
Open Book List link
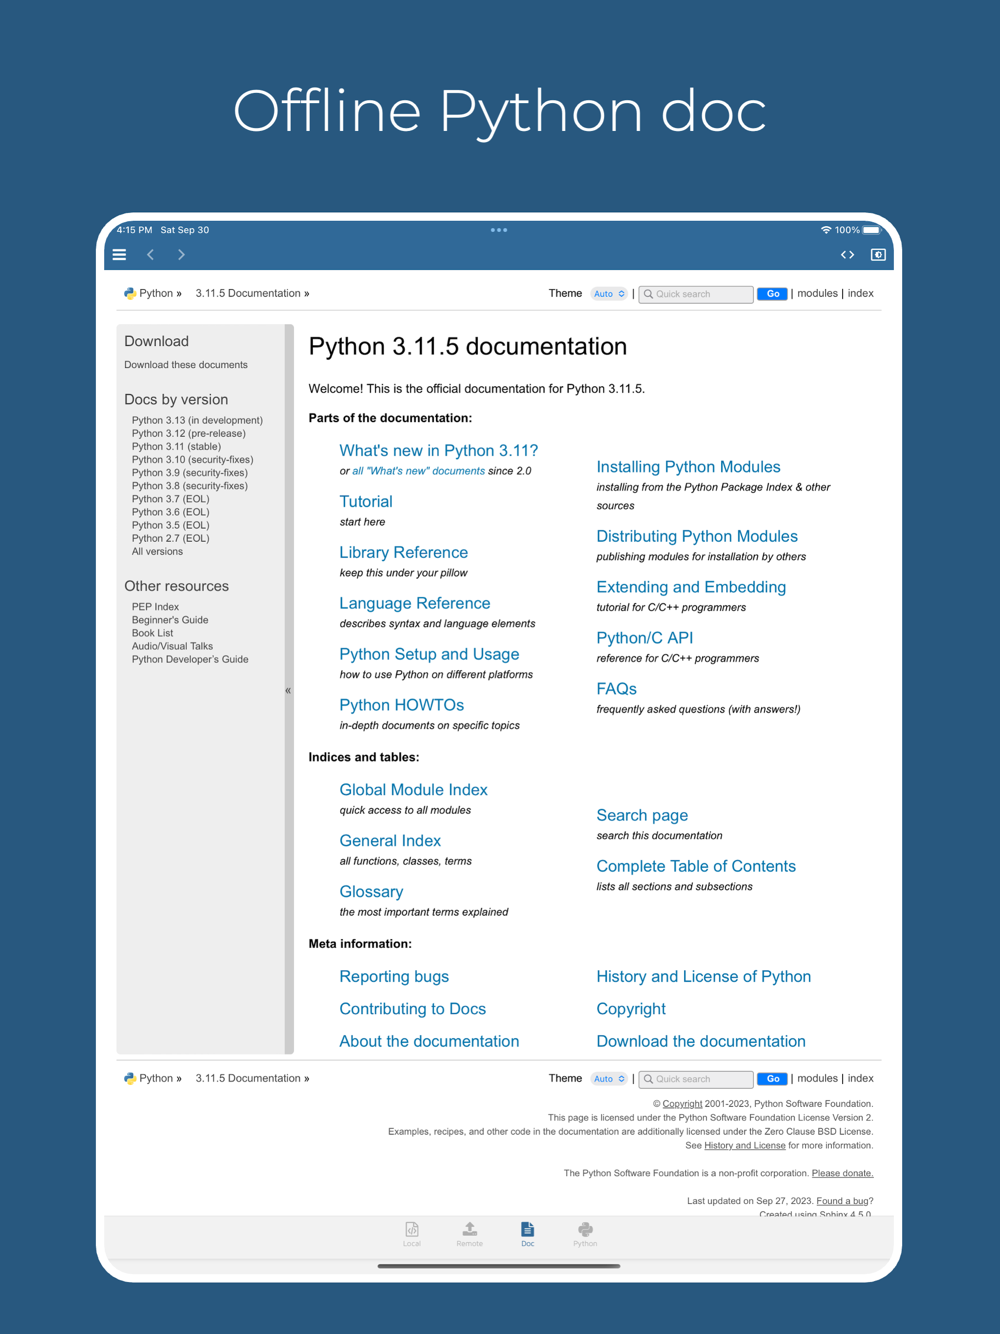(152, 632)
